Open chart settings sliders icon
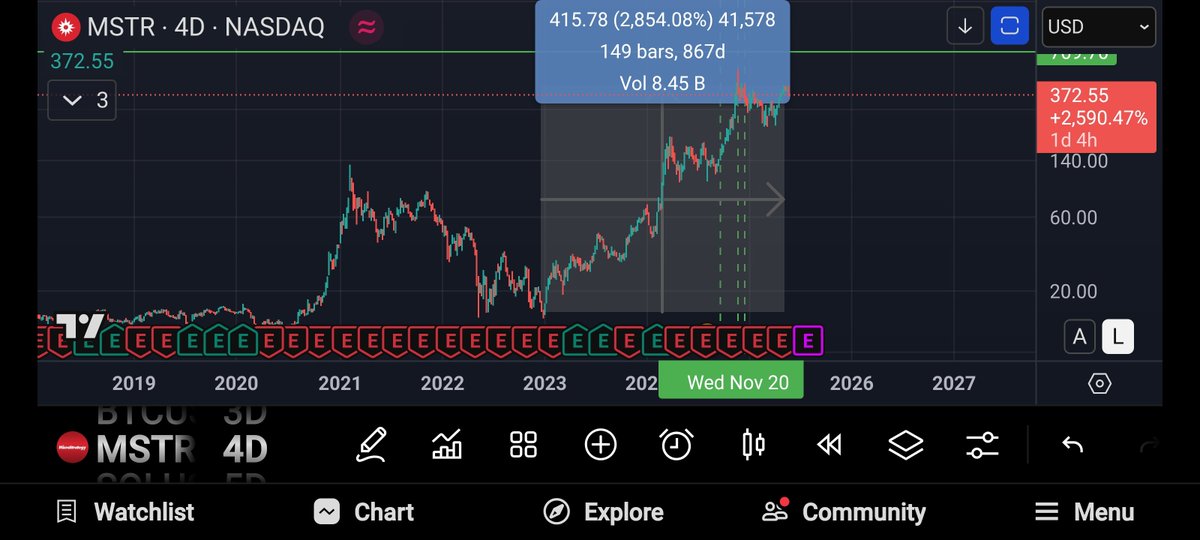Screen dimensions: 1200x540 982,445
